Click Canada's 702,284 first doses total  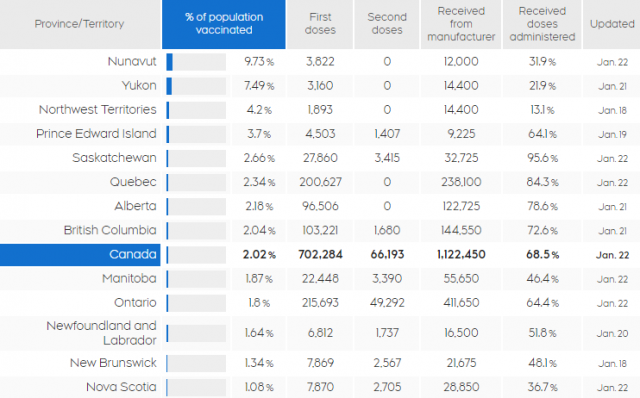coord(320,255)
